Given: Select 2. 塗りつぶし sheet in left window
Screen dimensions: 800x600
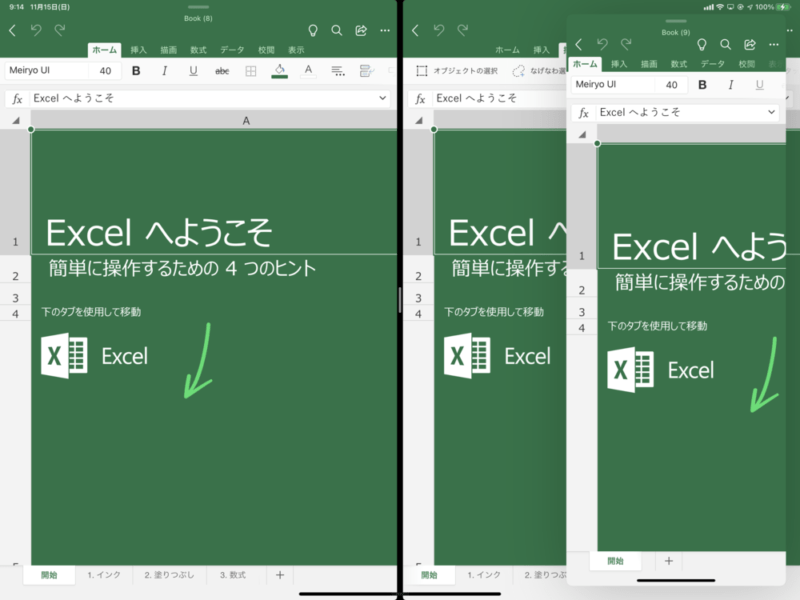Looking at the screenshot, I should pos(169,575).
